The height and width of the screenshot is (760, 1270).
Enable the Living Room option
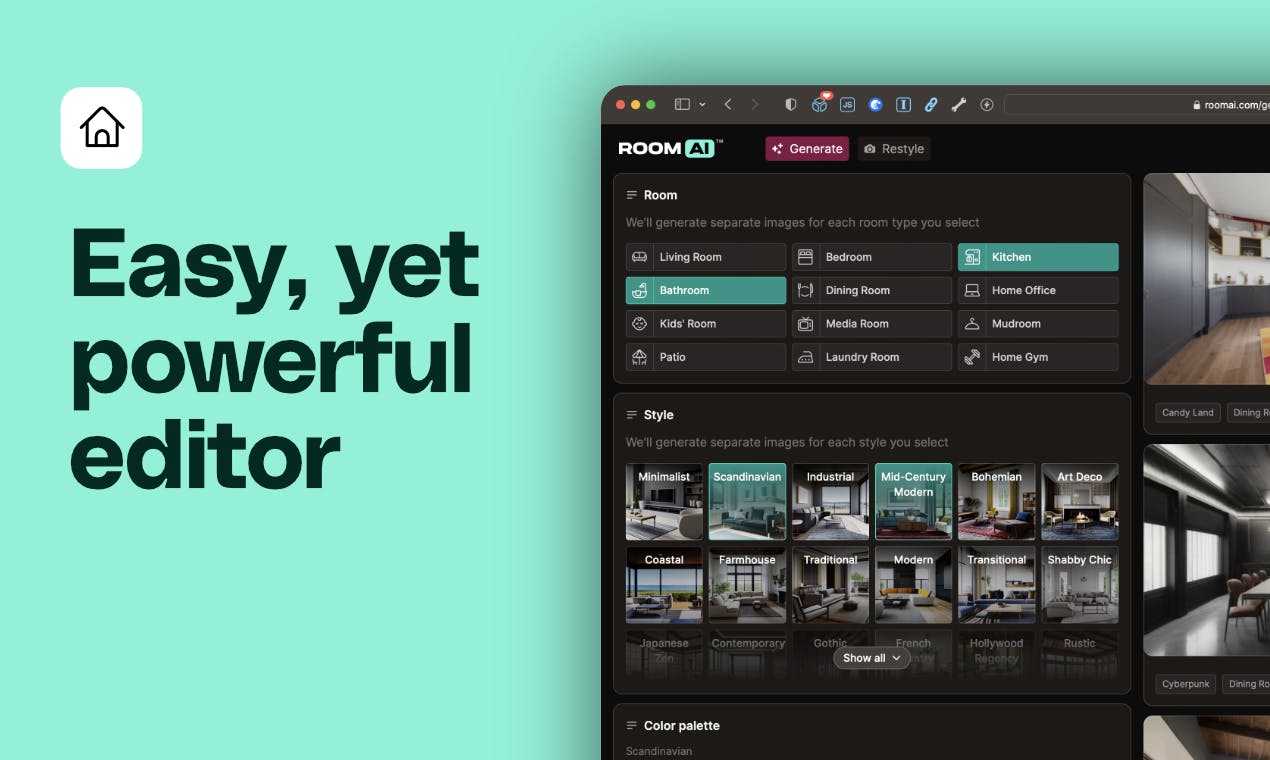(x=706, y=257)
